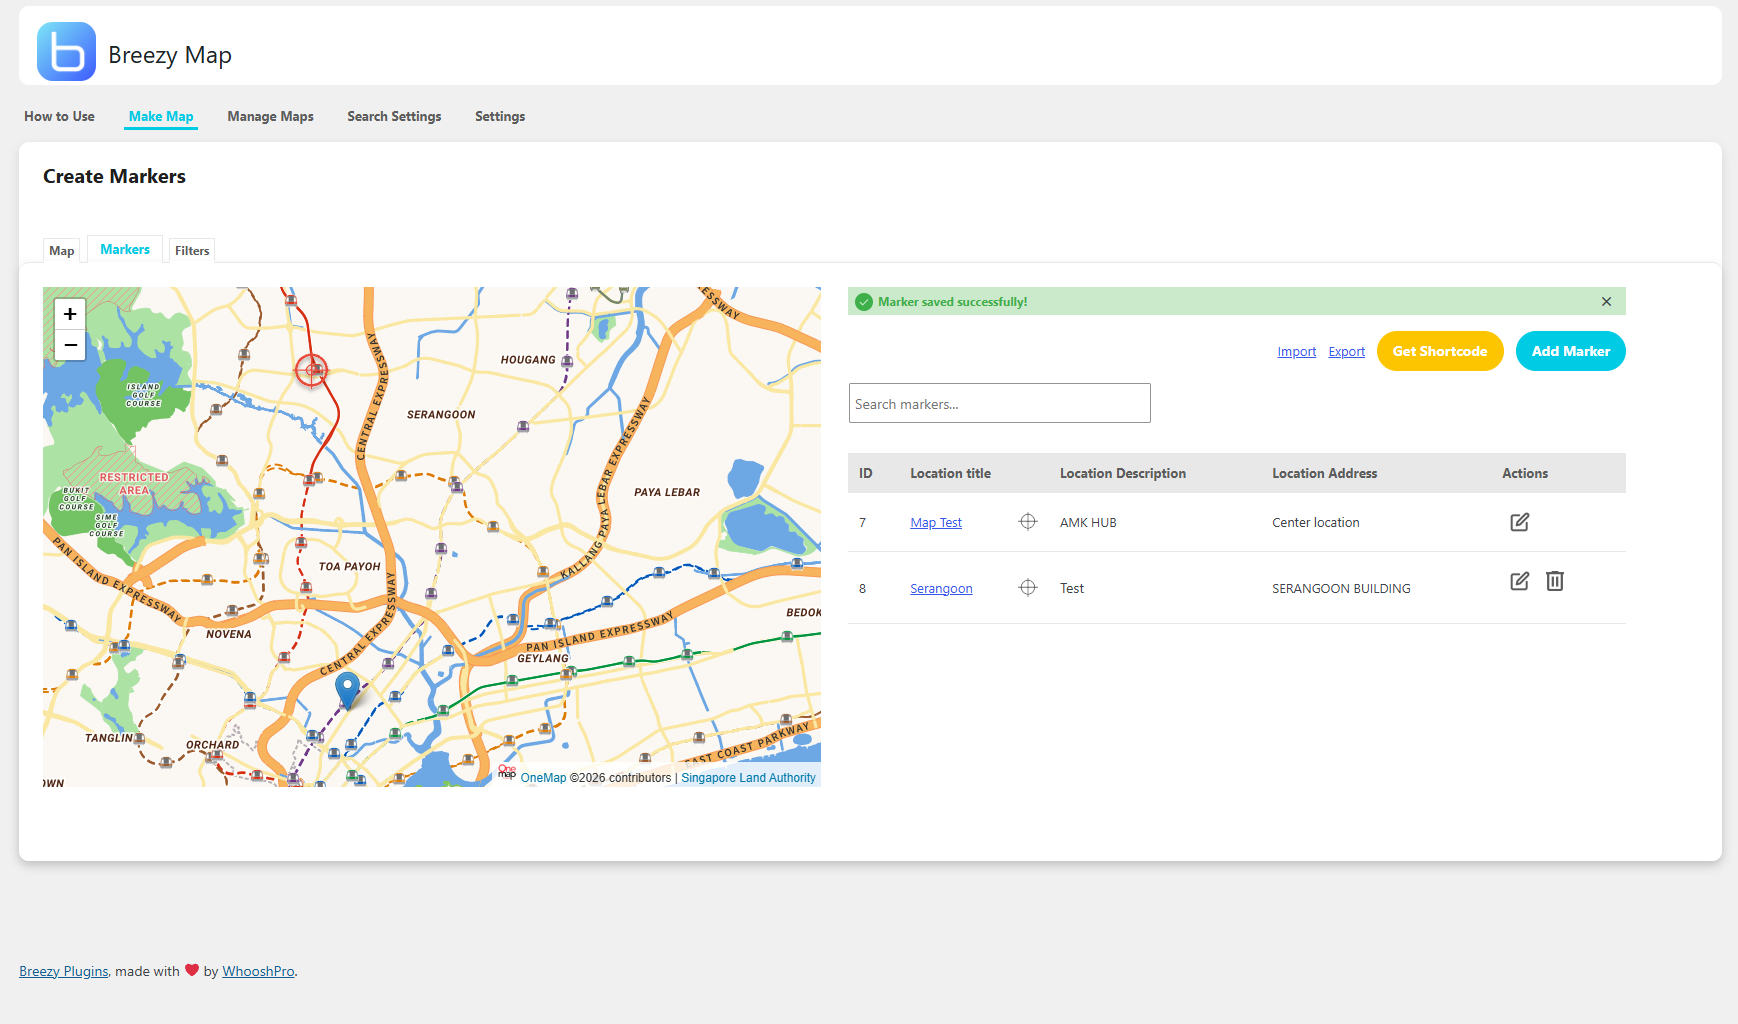
Task: Click the Center location address cell
Action: click(x=1315, y=523)
